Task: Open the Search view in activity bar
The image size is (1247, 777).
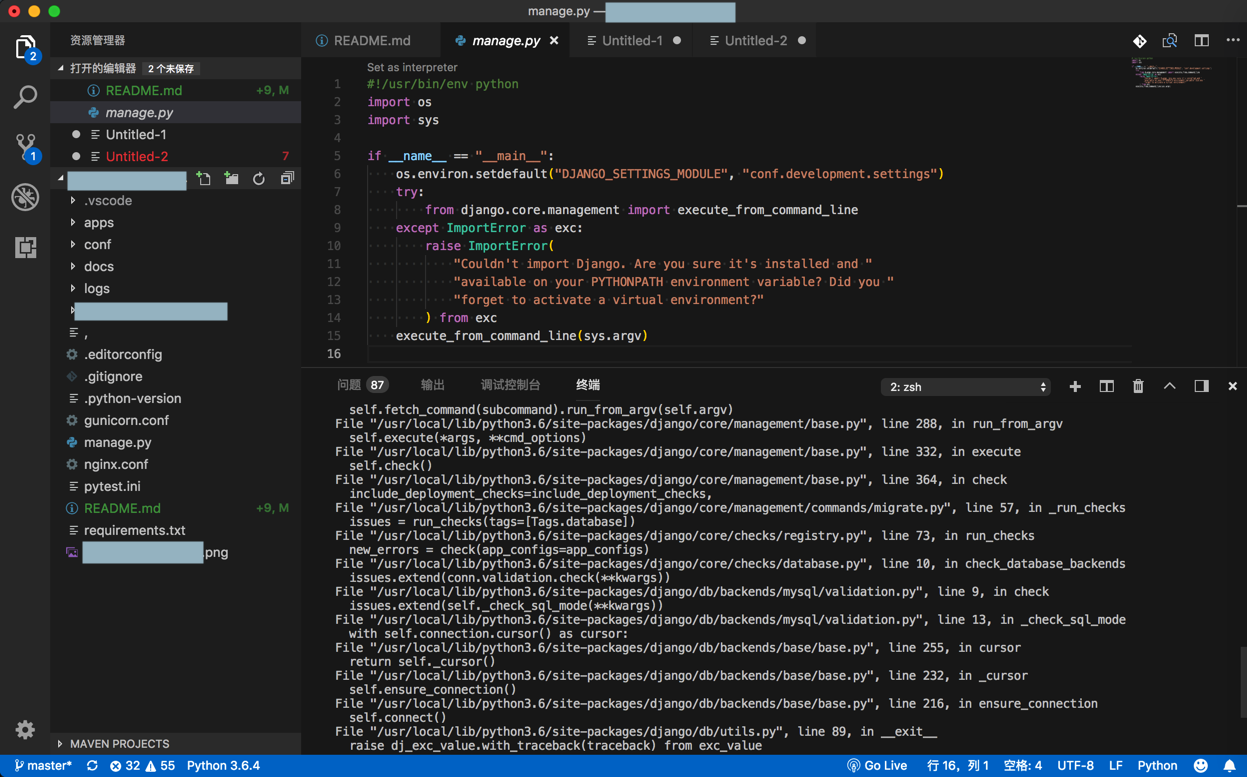Action: (25, 97)
